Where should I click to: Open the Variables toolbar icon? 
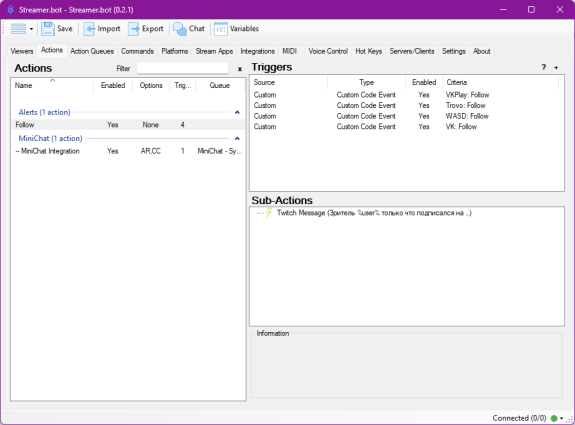point(221,29)
